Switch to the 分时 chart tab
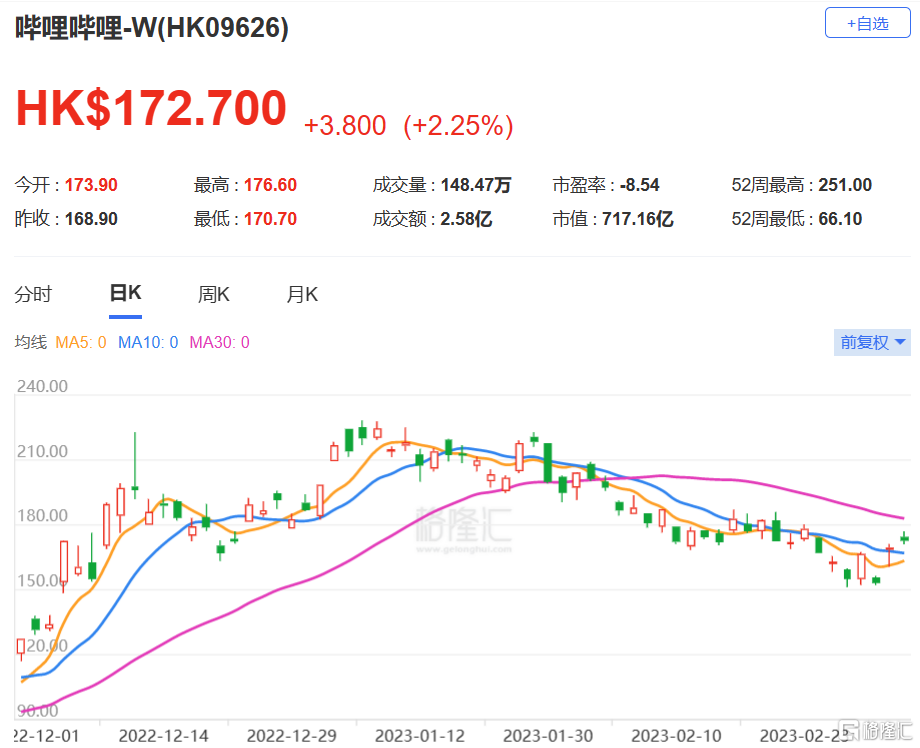Image resolution: width=920 pixels, height=748 pixels. (x=33, y=294)
